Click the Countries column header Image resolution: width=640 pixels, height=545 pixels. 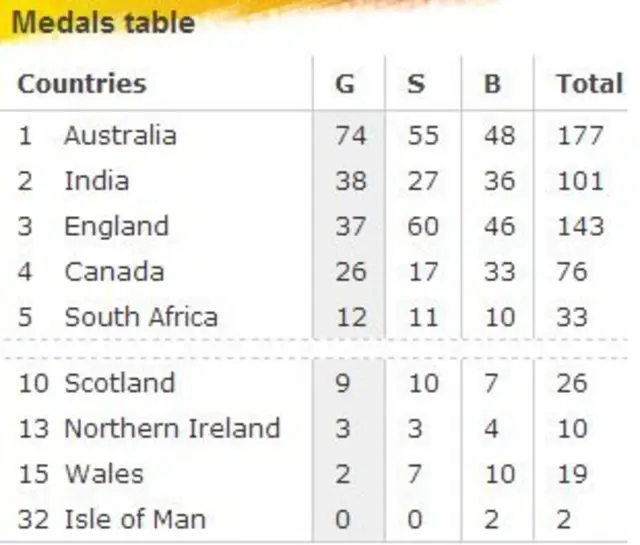[82, 84]
